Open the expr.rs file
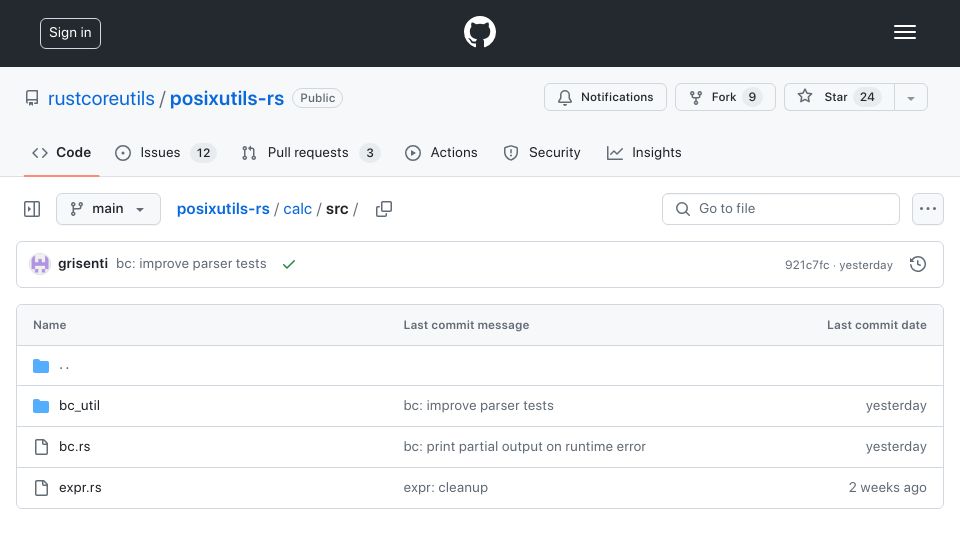Viewport: 960px width, 540px height. (80, 488)
